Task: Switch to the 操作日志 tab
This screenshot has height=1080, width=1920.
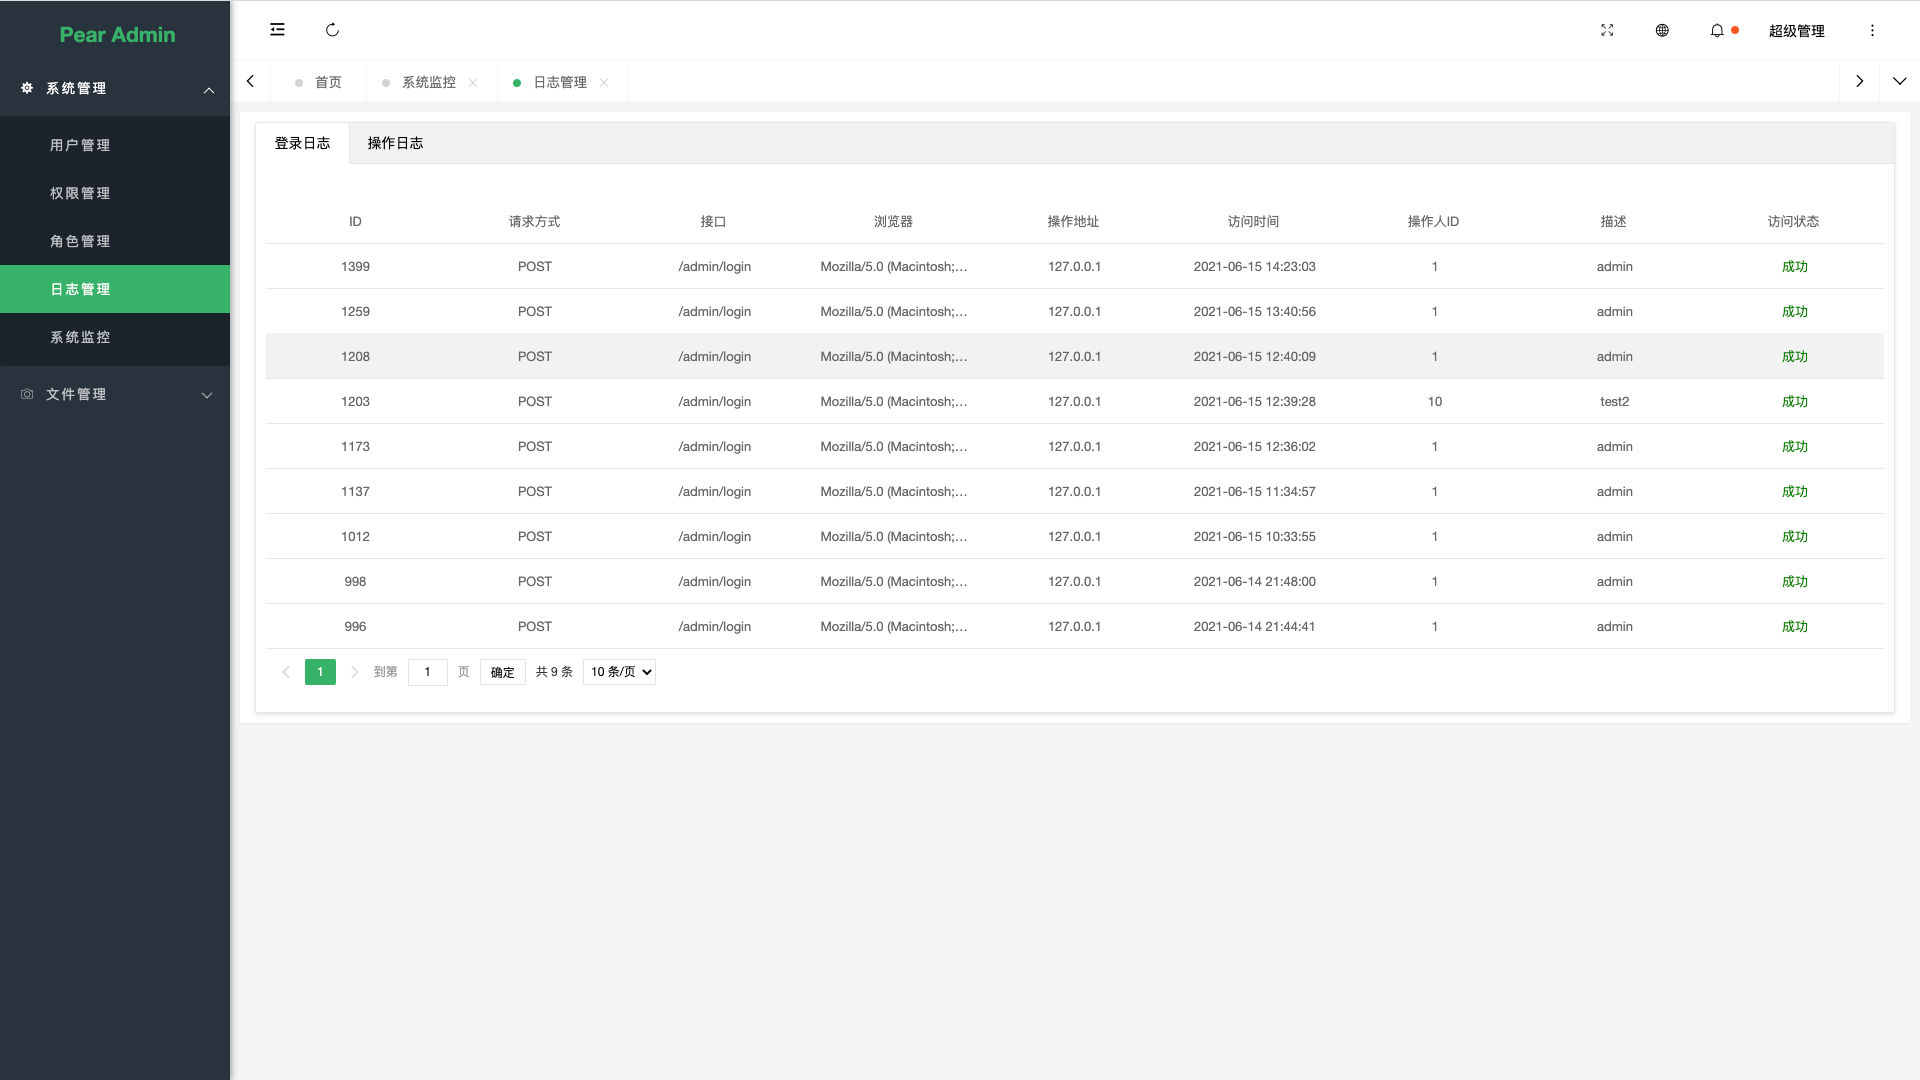Action: 395,143
